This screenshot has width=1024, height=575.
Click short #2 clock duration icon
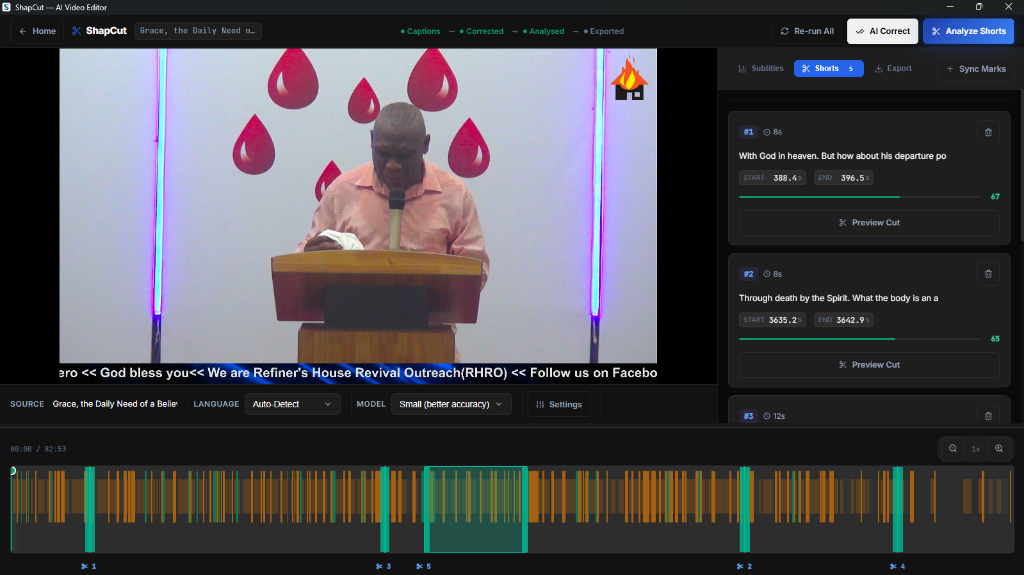tap(767, 274)
